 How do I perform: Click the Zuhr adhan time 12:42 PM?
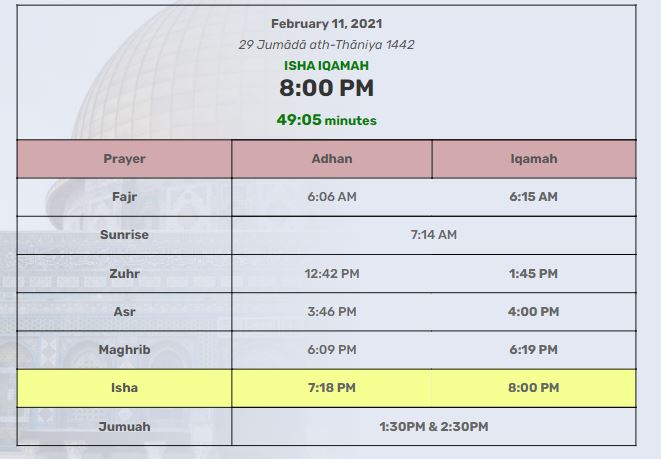(332, 273)
